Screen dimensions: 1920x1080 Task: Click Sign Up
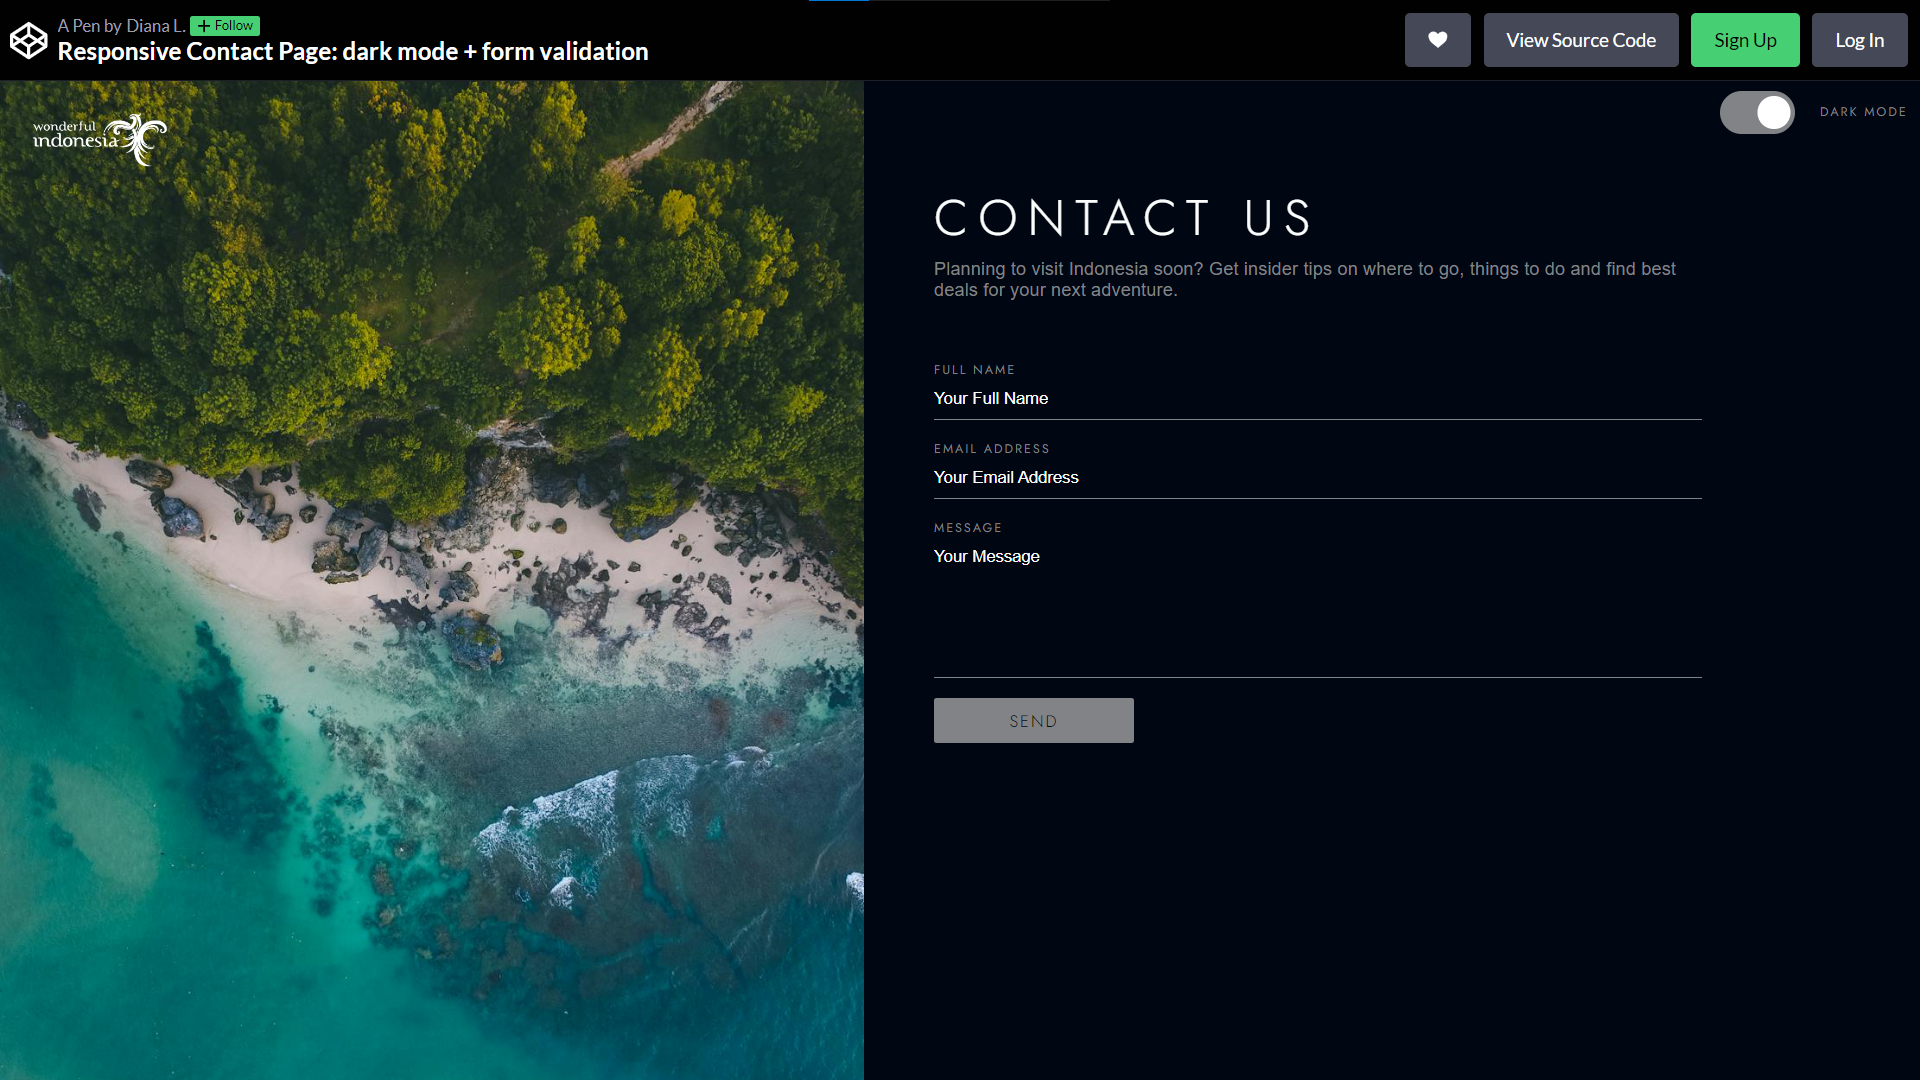1744,40
